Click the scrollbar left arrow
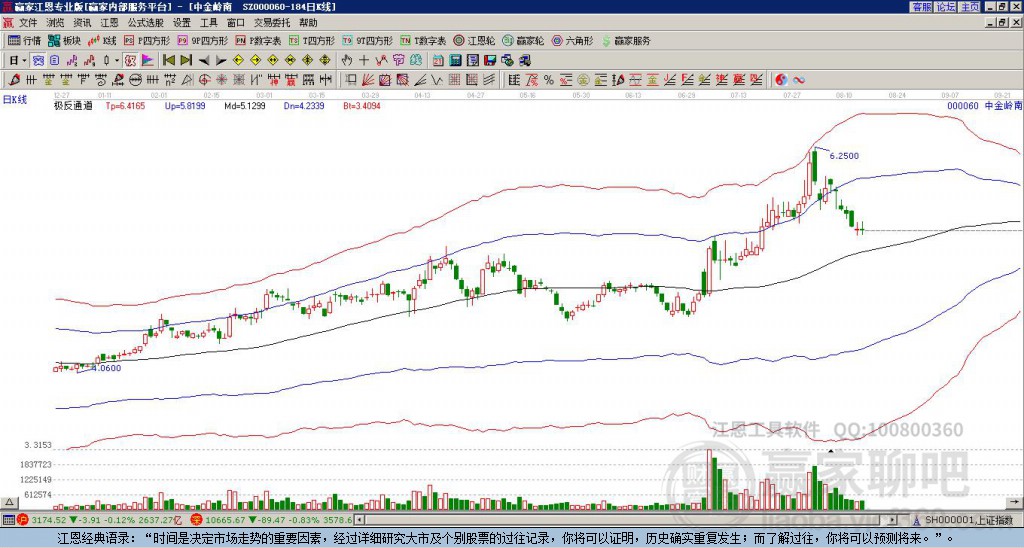Screen dimensions: 1024x548 pyautogui.click(x=358, y=520)
